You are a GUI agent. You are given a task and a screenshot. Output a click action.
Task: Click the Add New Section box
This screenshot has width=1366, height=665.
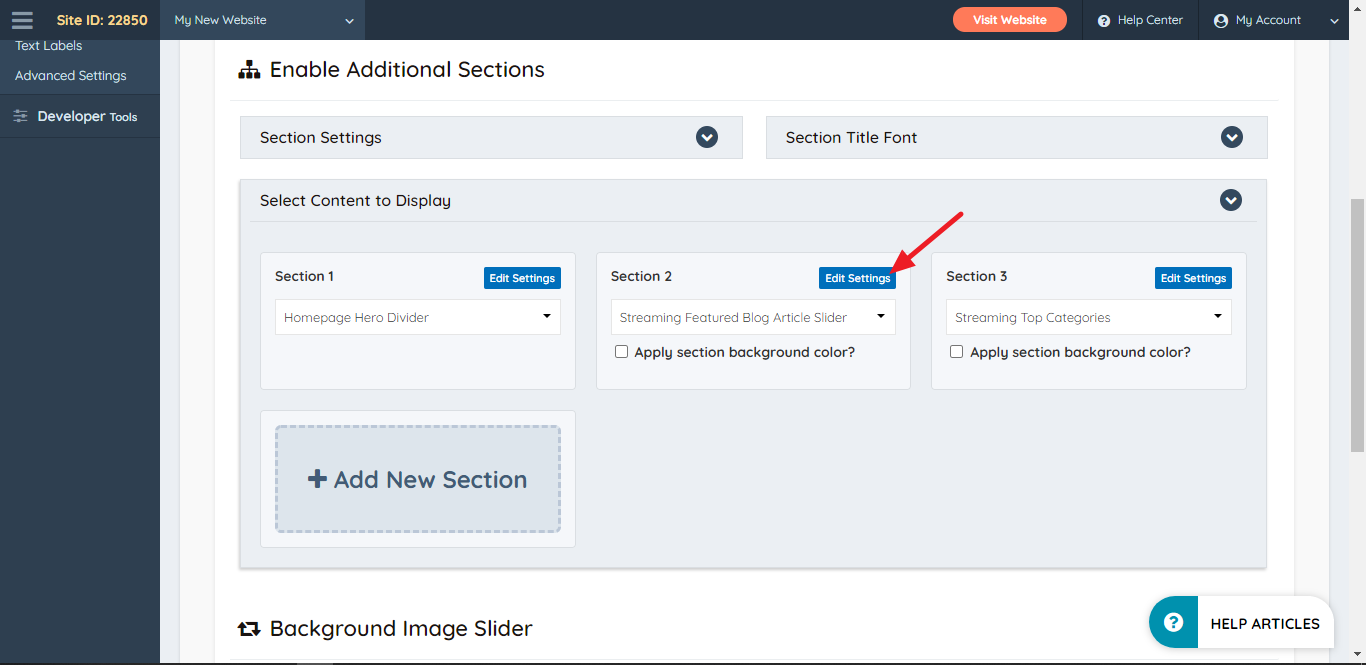tap(418, 479)
